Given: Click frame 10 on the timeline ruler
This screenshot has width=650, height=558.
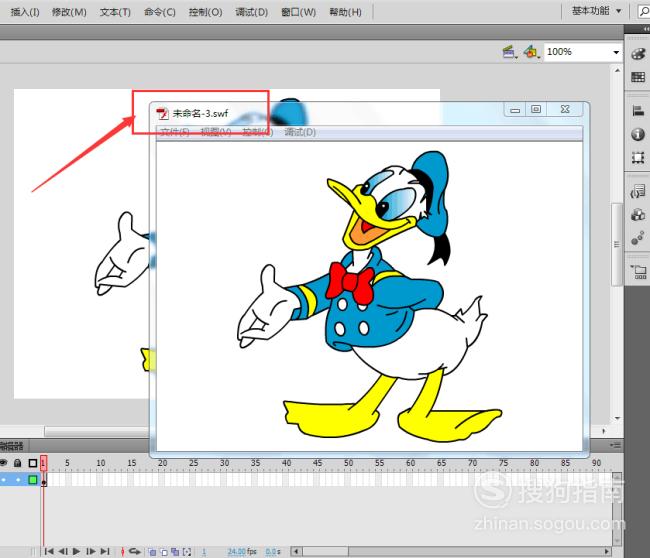Looking at the screenshot, I should point(101,463).
